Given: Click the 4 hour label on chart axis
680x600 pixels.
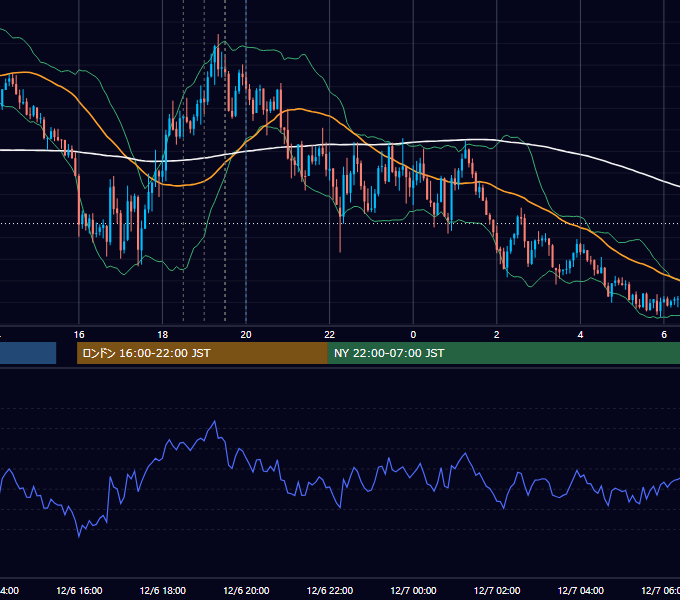Looking at the screenshot, I should pos(580,335).
